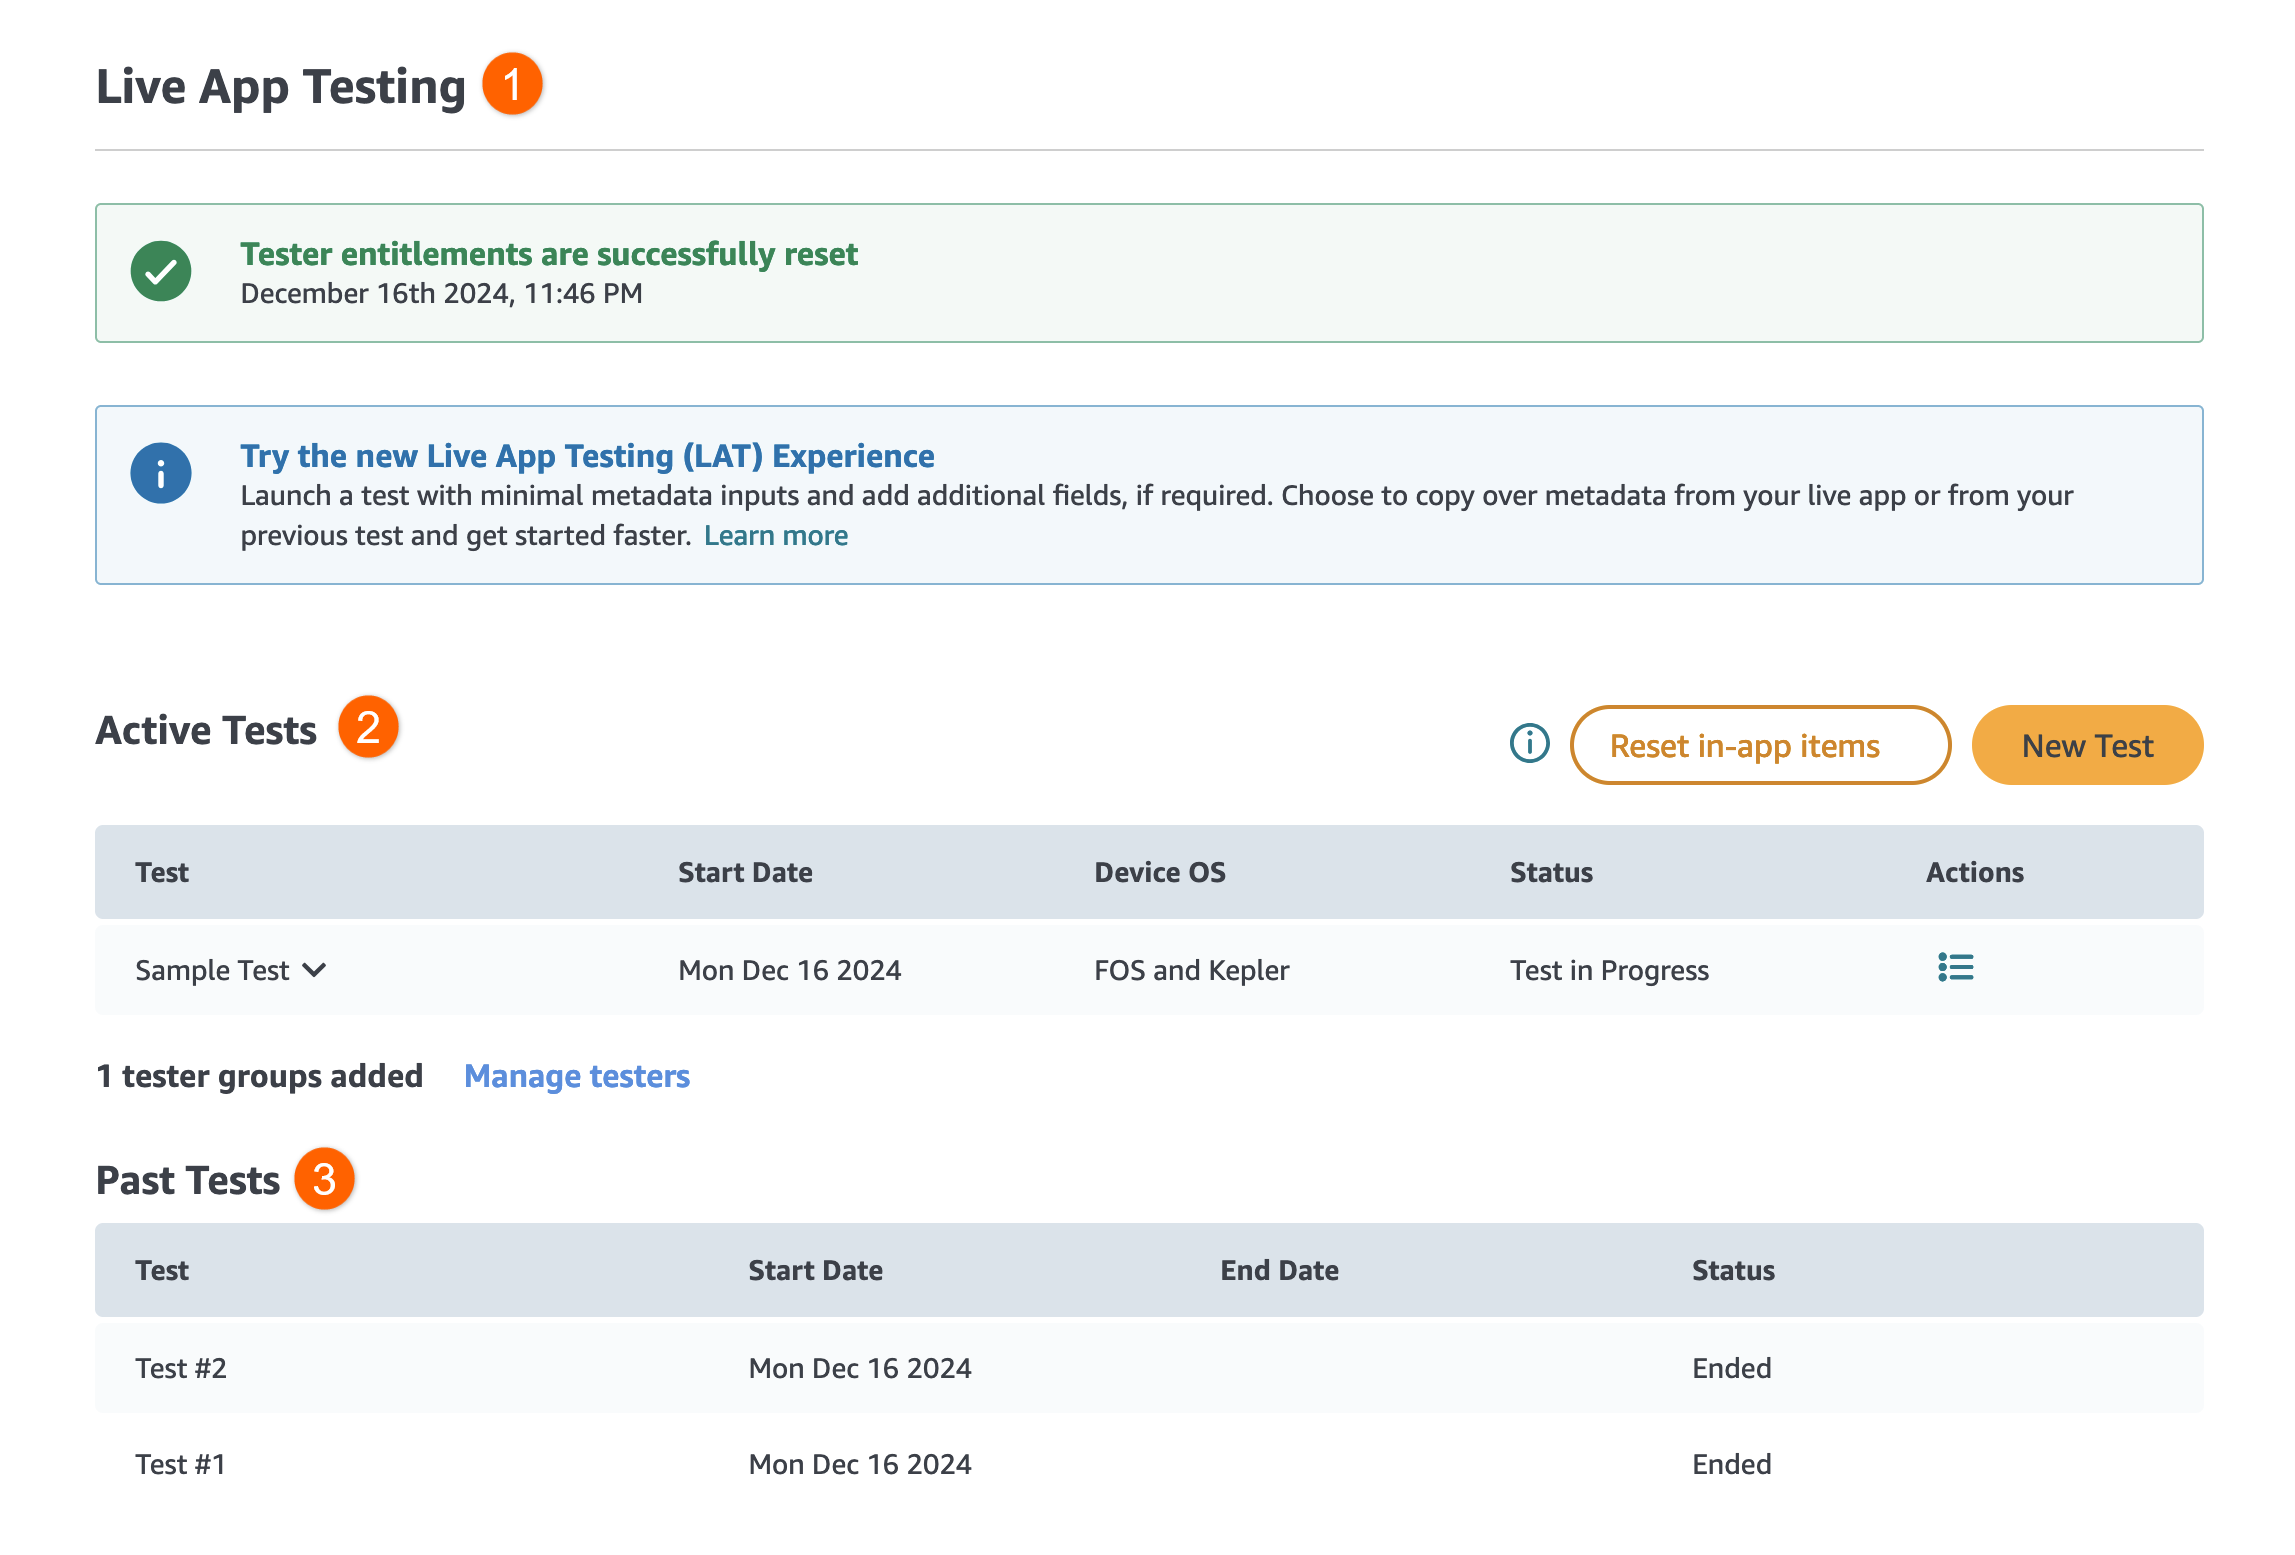Viewport: 2295px width, 1555px height.
Task: Click the Actions column header
Action: (1974, 872)
